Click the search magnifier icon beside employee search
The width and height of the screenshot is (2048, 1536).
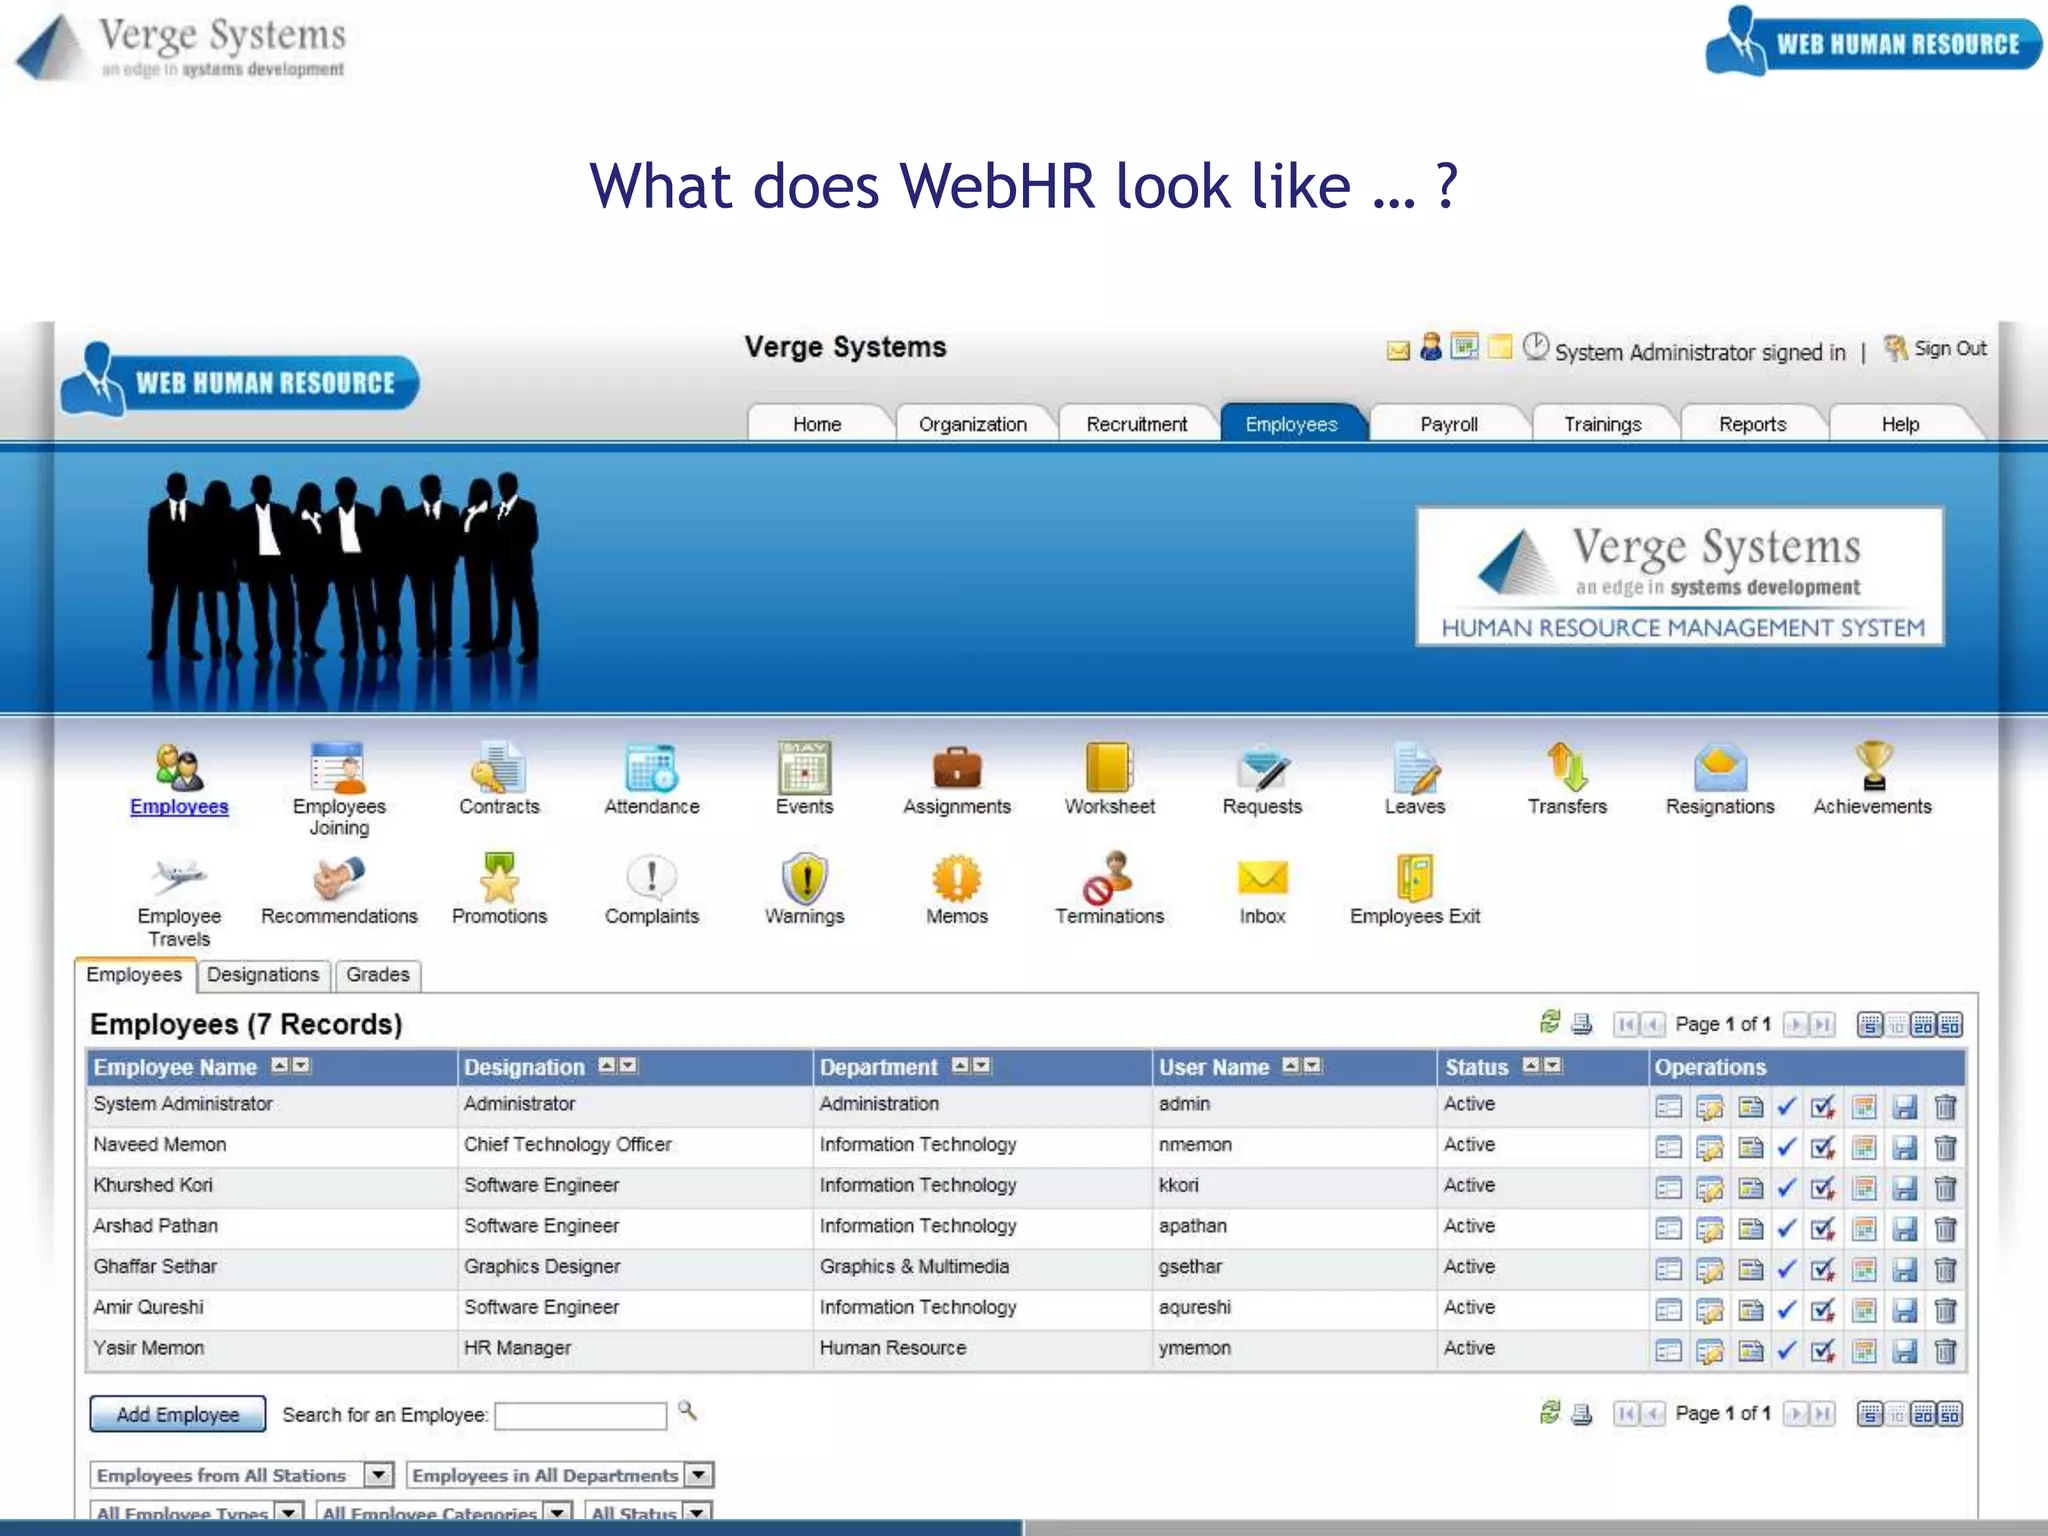pos(687,1410)
